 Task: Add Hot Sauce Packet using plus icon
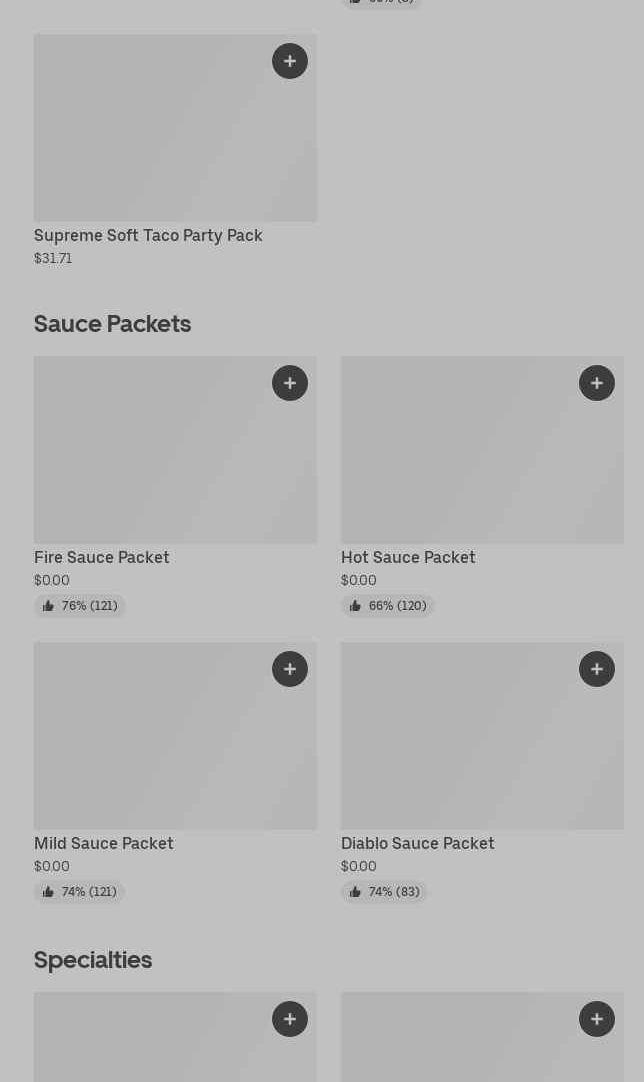(x=597, y=383)
